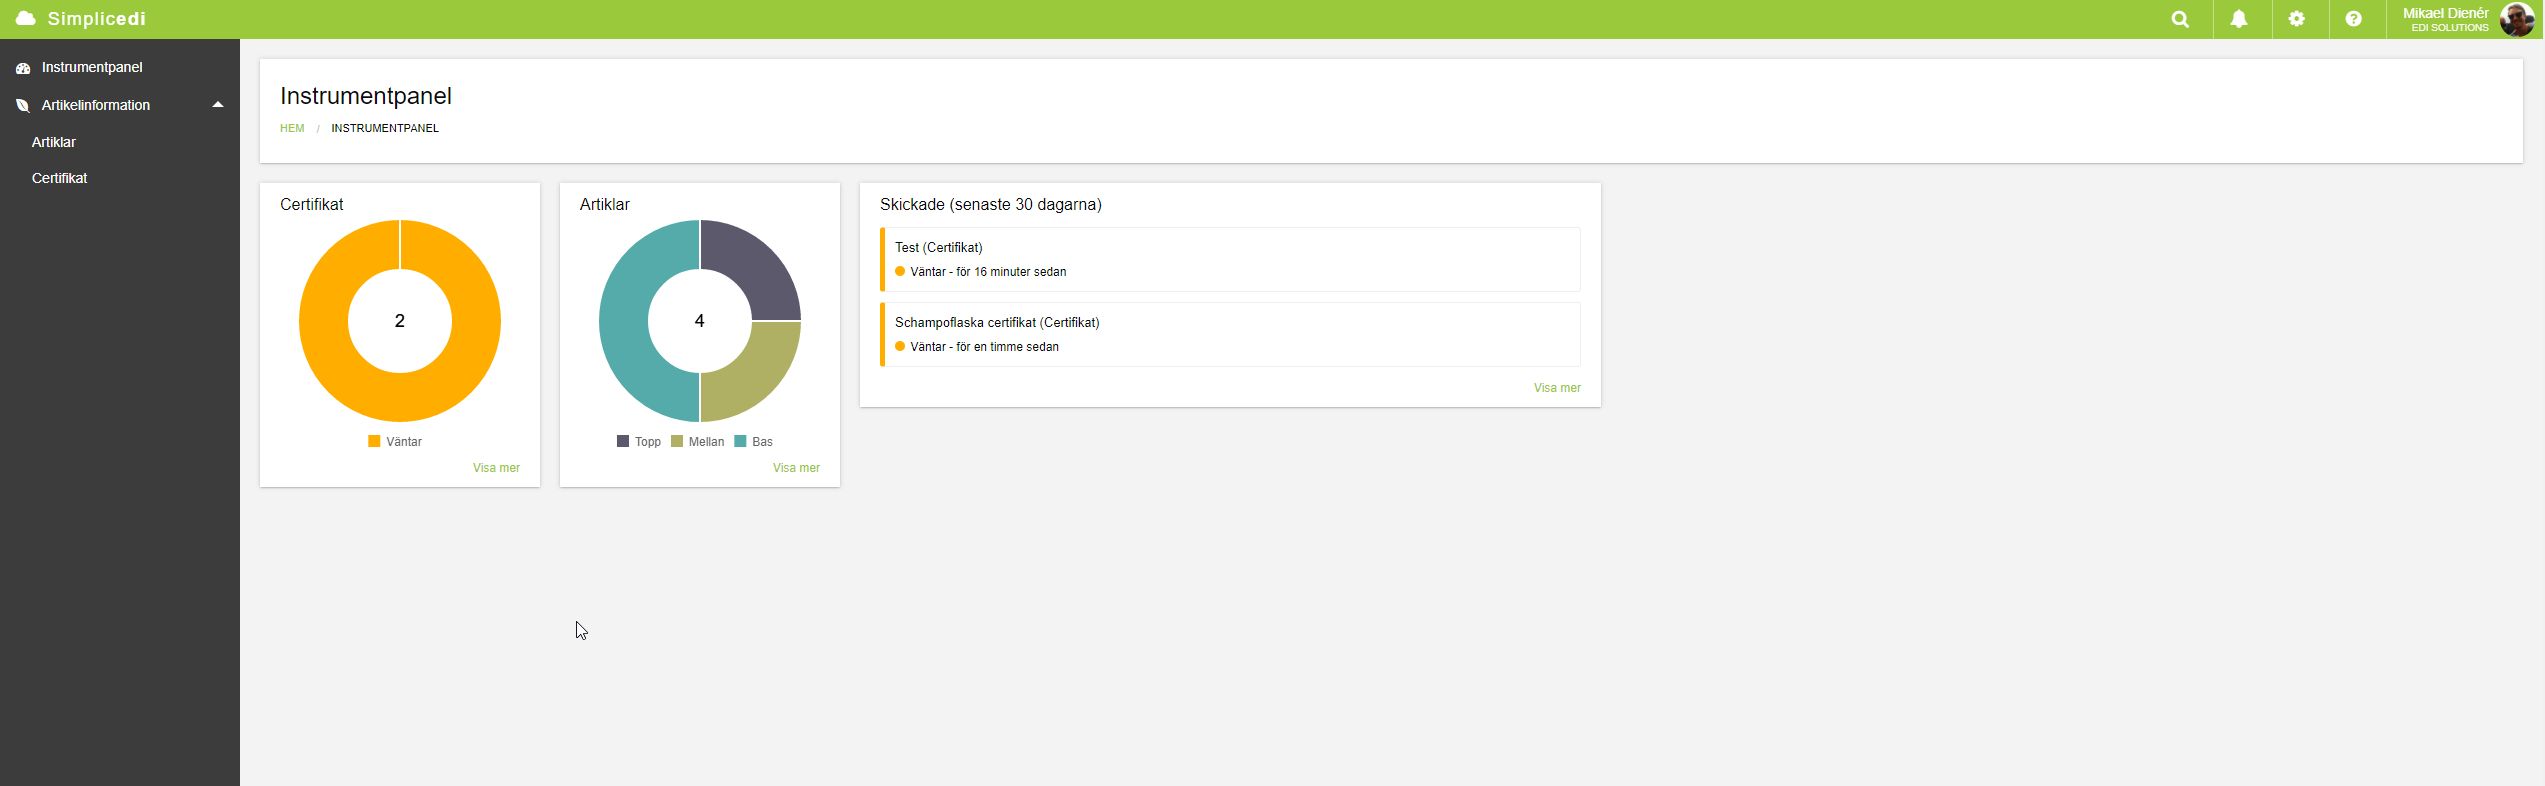This screenshot has width=2545, height=786.
Task: Click Visa mer in Skickade panel
Action: coord(1557,388)
